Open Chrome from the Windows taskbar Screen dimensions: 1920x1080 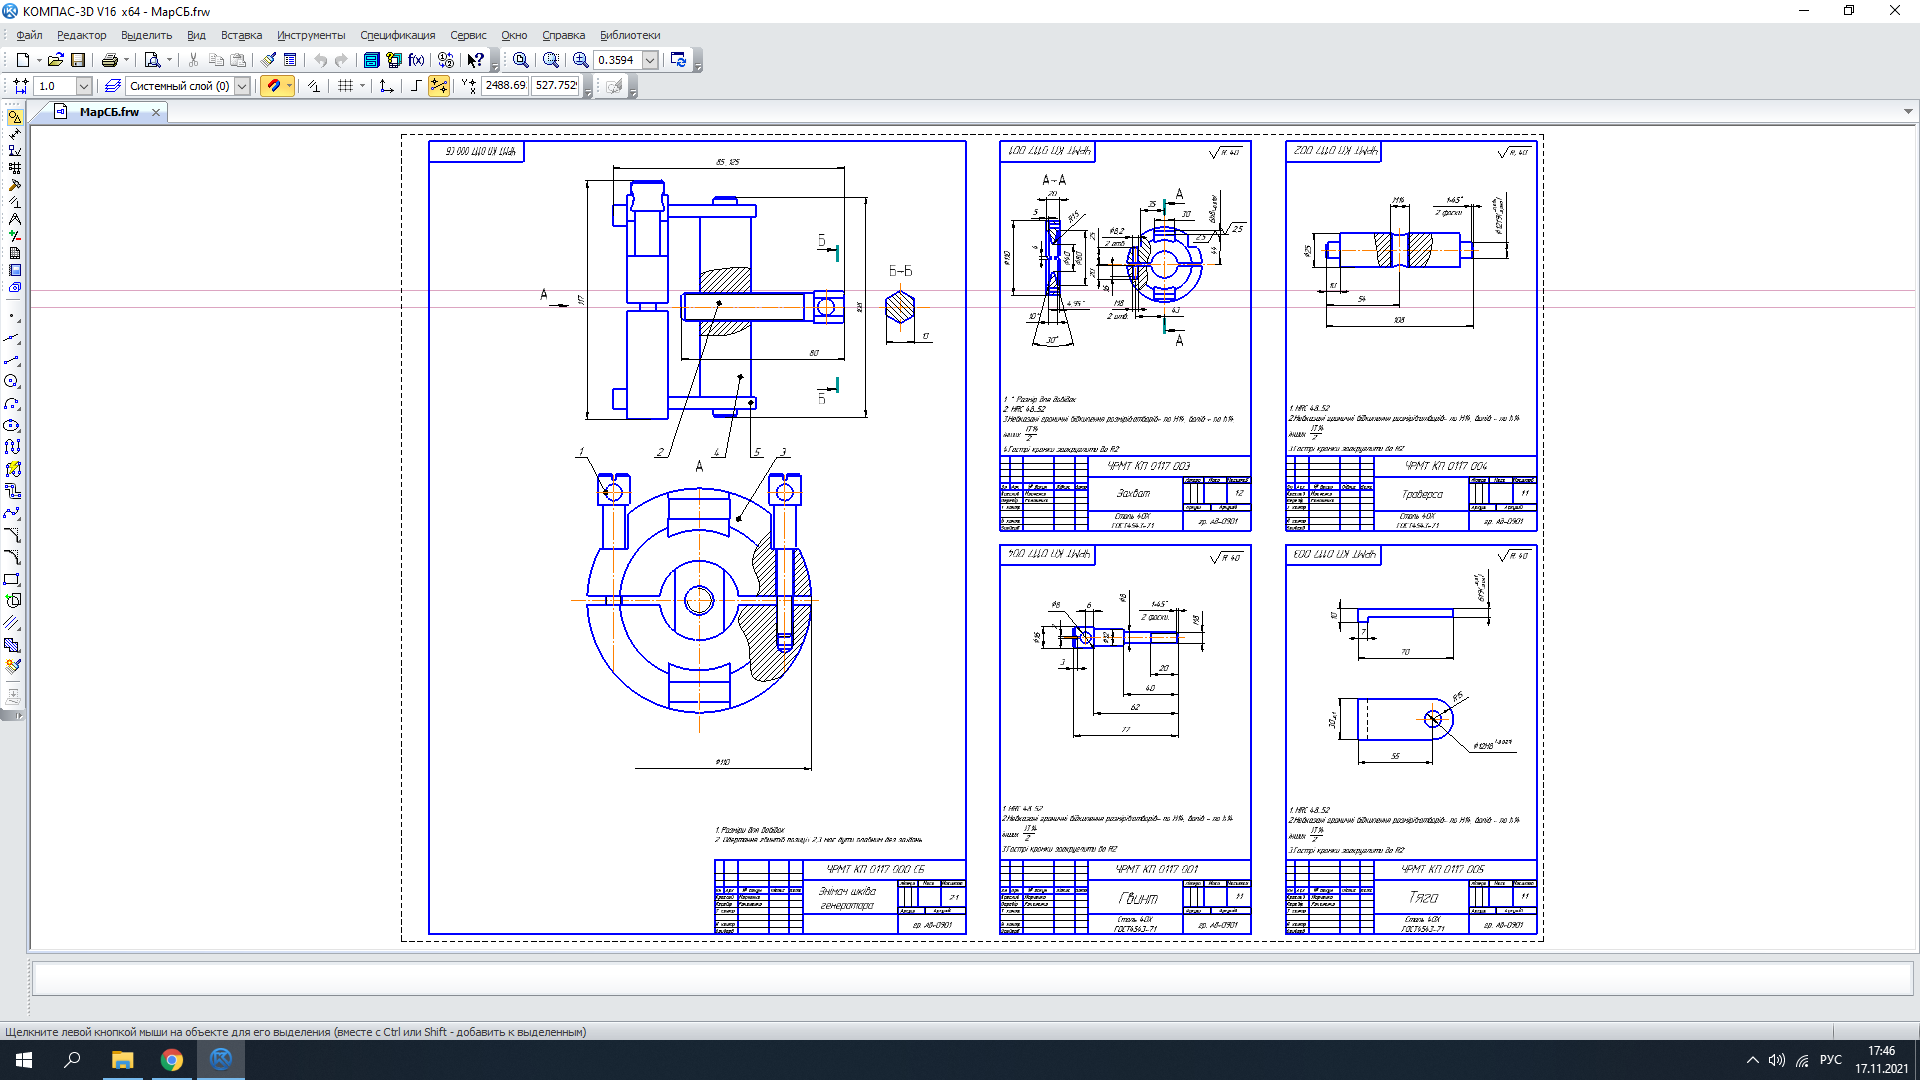172,1060
